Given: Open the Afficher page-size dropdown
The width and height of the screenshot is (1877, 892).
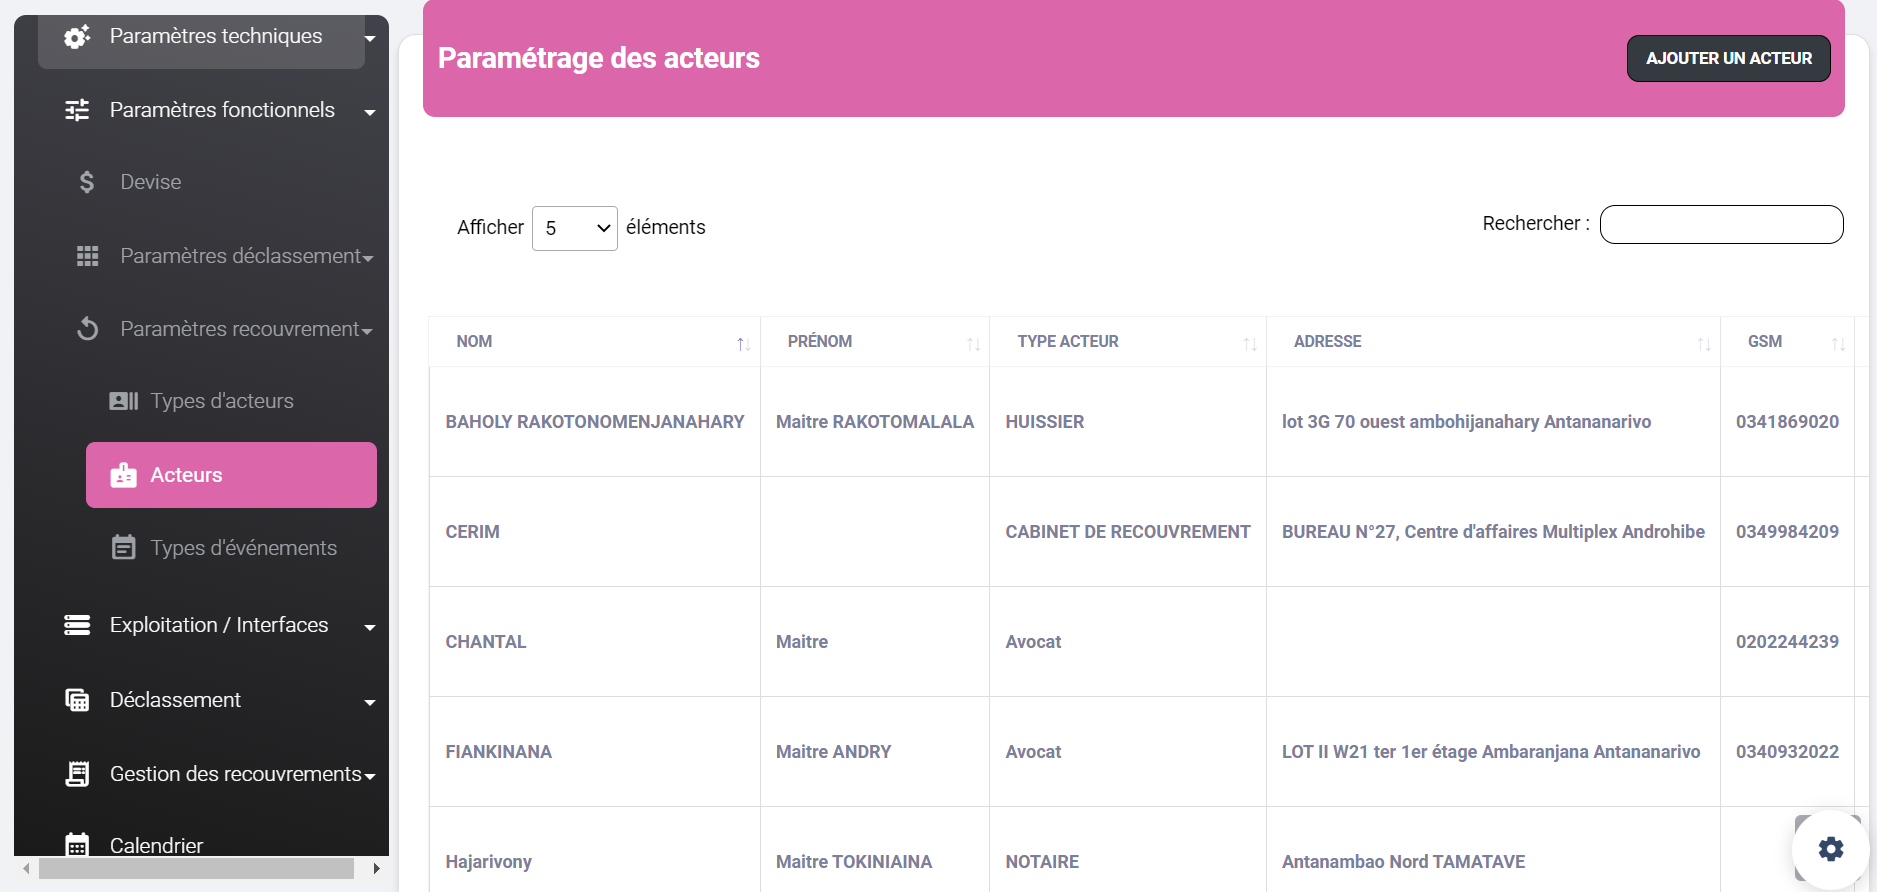Looking at the screenshot, I should pos(574,228).
